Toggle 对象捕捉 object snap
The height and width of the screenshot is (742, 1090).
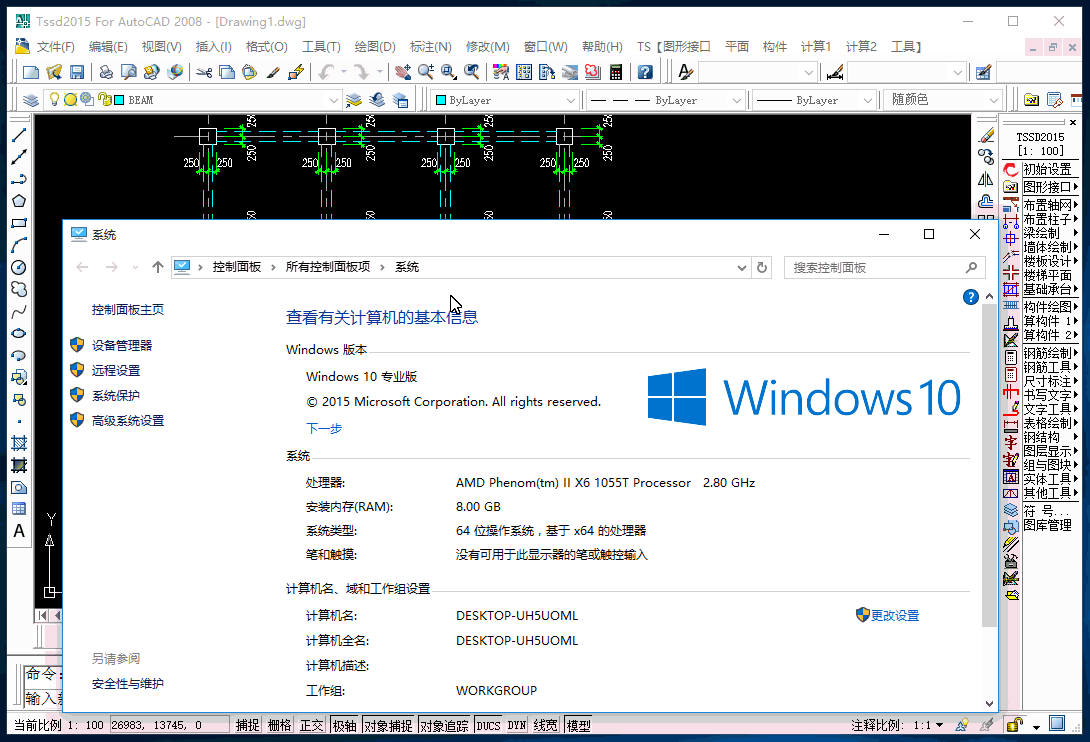tap(388, 725)
